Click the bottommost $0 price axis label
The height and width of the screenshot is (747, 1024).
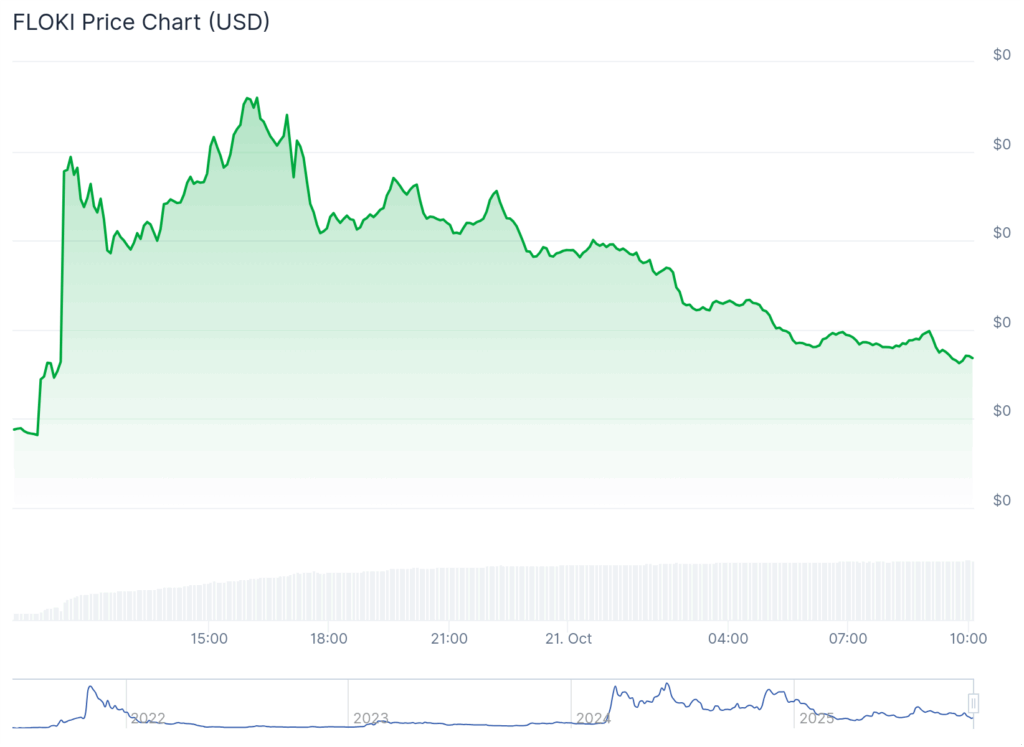tap(1001, 500)
